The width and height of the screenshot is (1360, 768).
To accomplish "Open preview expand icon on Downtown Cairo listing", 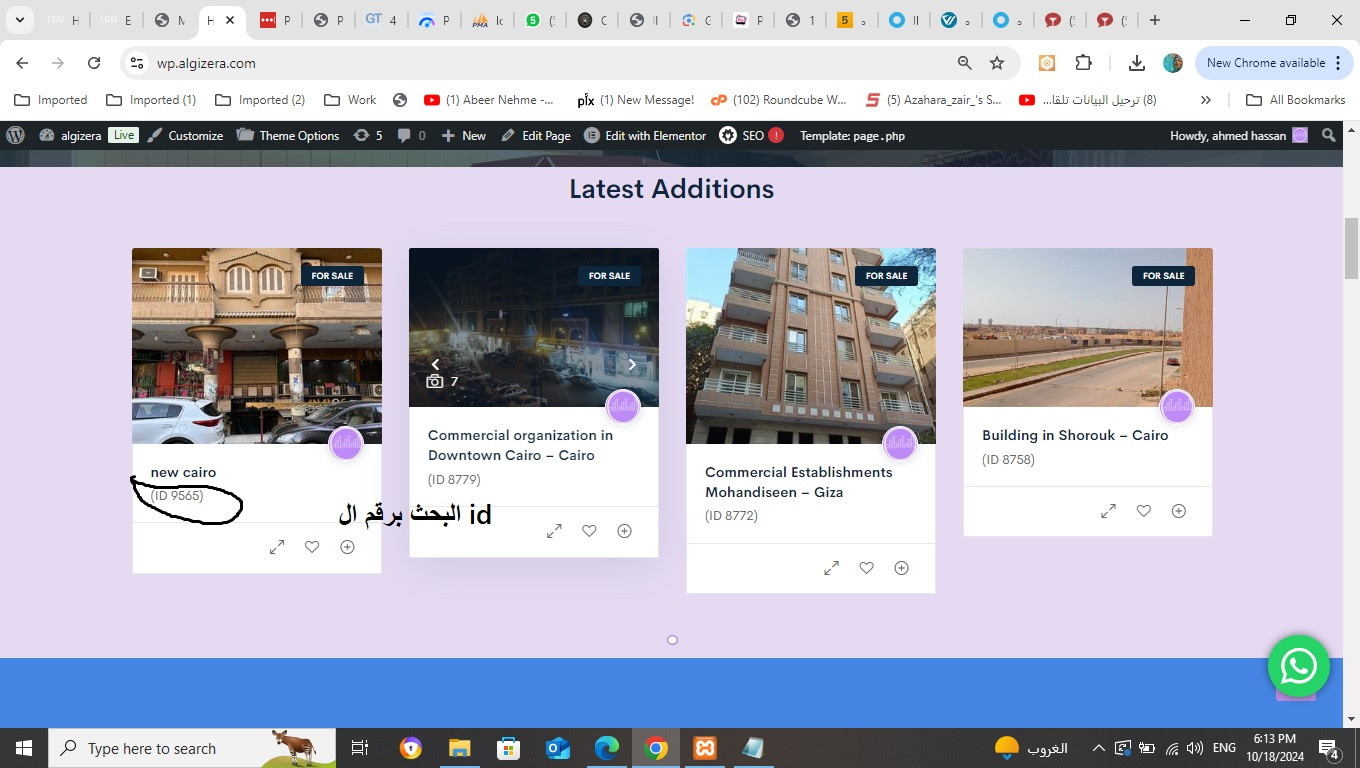I will click(x=554, y=531).
